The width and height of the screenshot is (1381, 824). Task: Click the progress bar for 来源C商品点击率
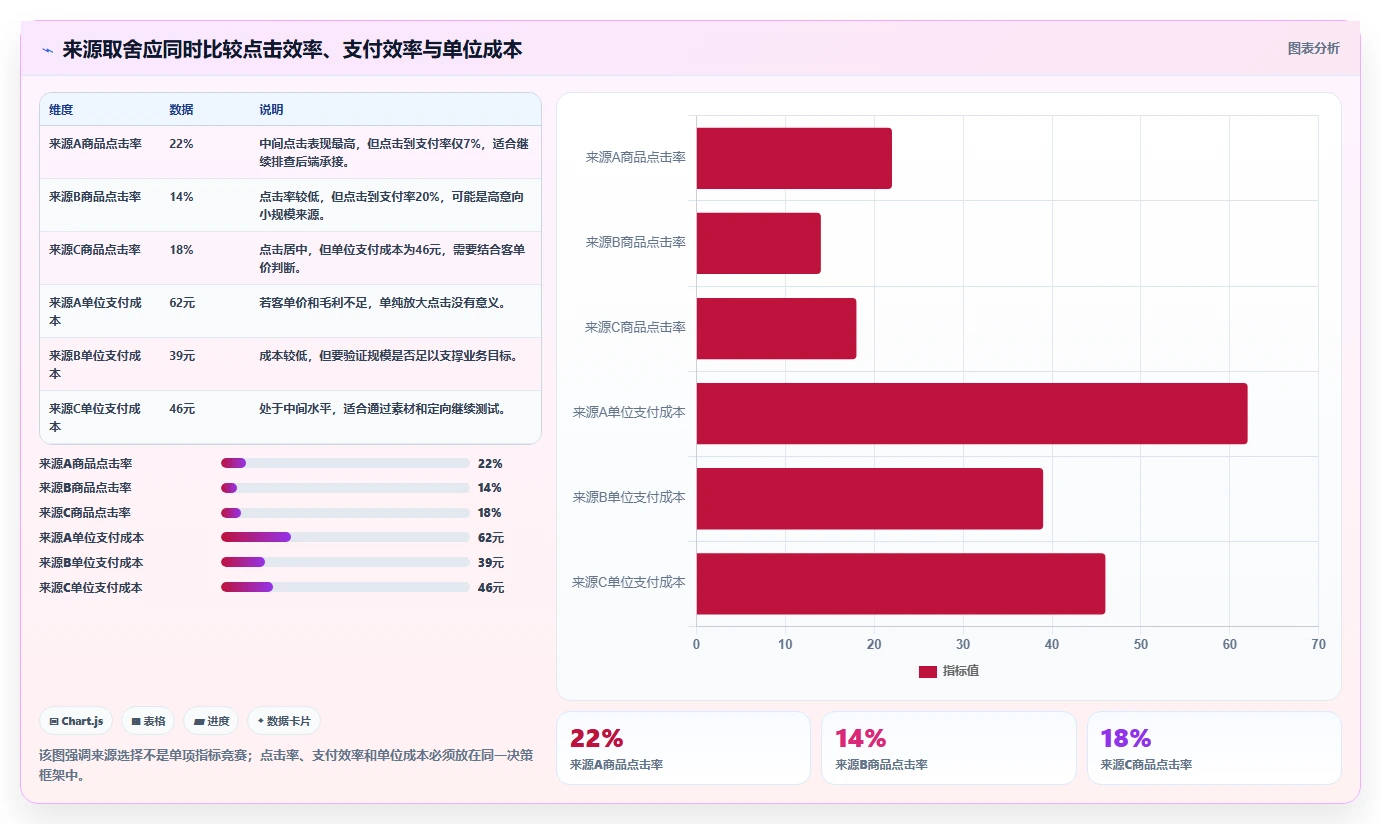pyautogui.click(x=345, y=513)
